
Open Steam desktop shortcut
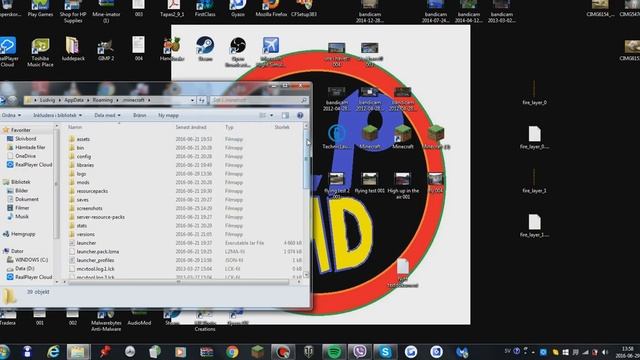point(205,49)
